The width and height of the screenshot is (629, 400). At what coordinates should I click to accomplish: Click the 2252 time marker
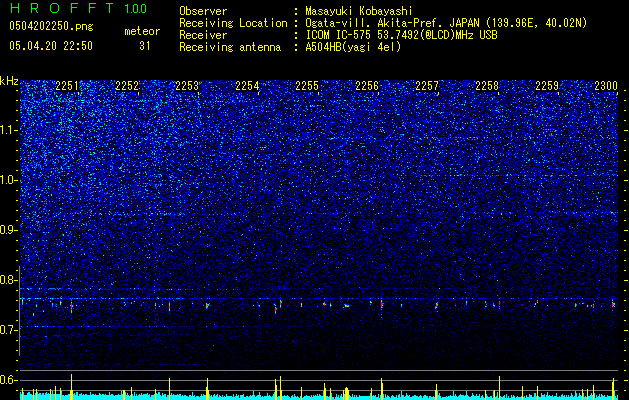tap(127, 86)
